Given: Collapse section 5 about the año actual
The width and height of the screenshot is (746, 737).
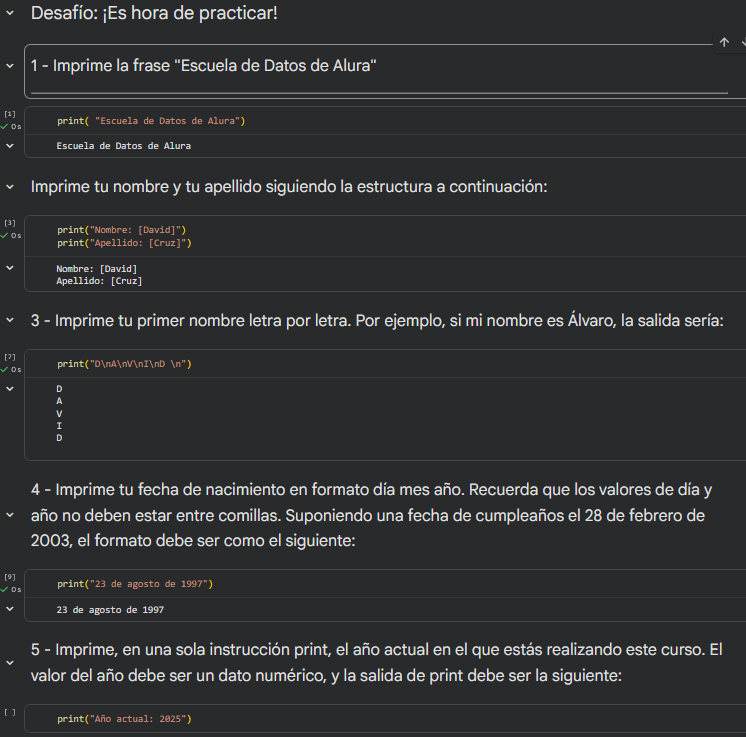Looking at the screenshot, I should tap(10, 663).
